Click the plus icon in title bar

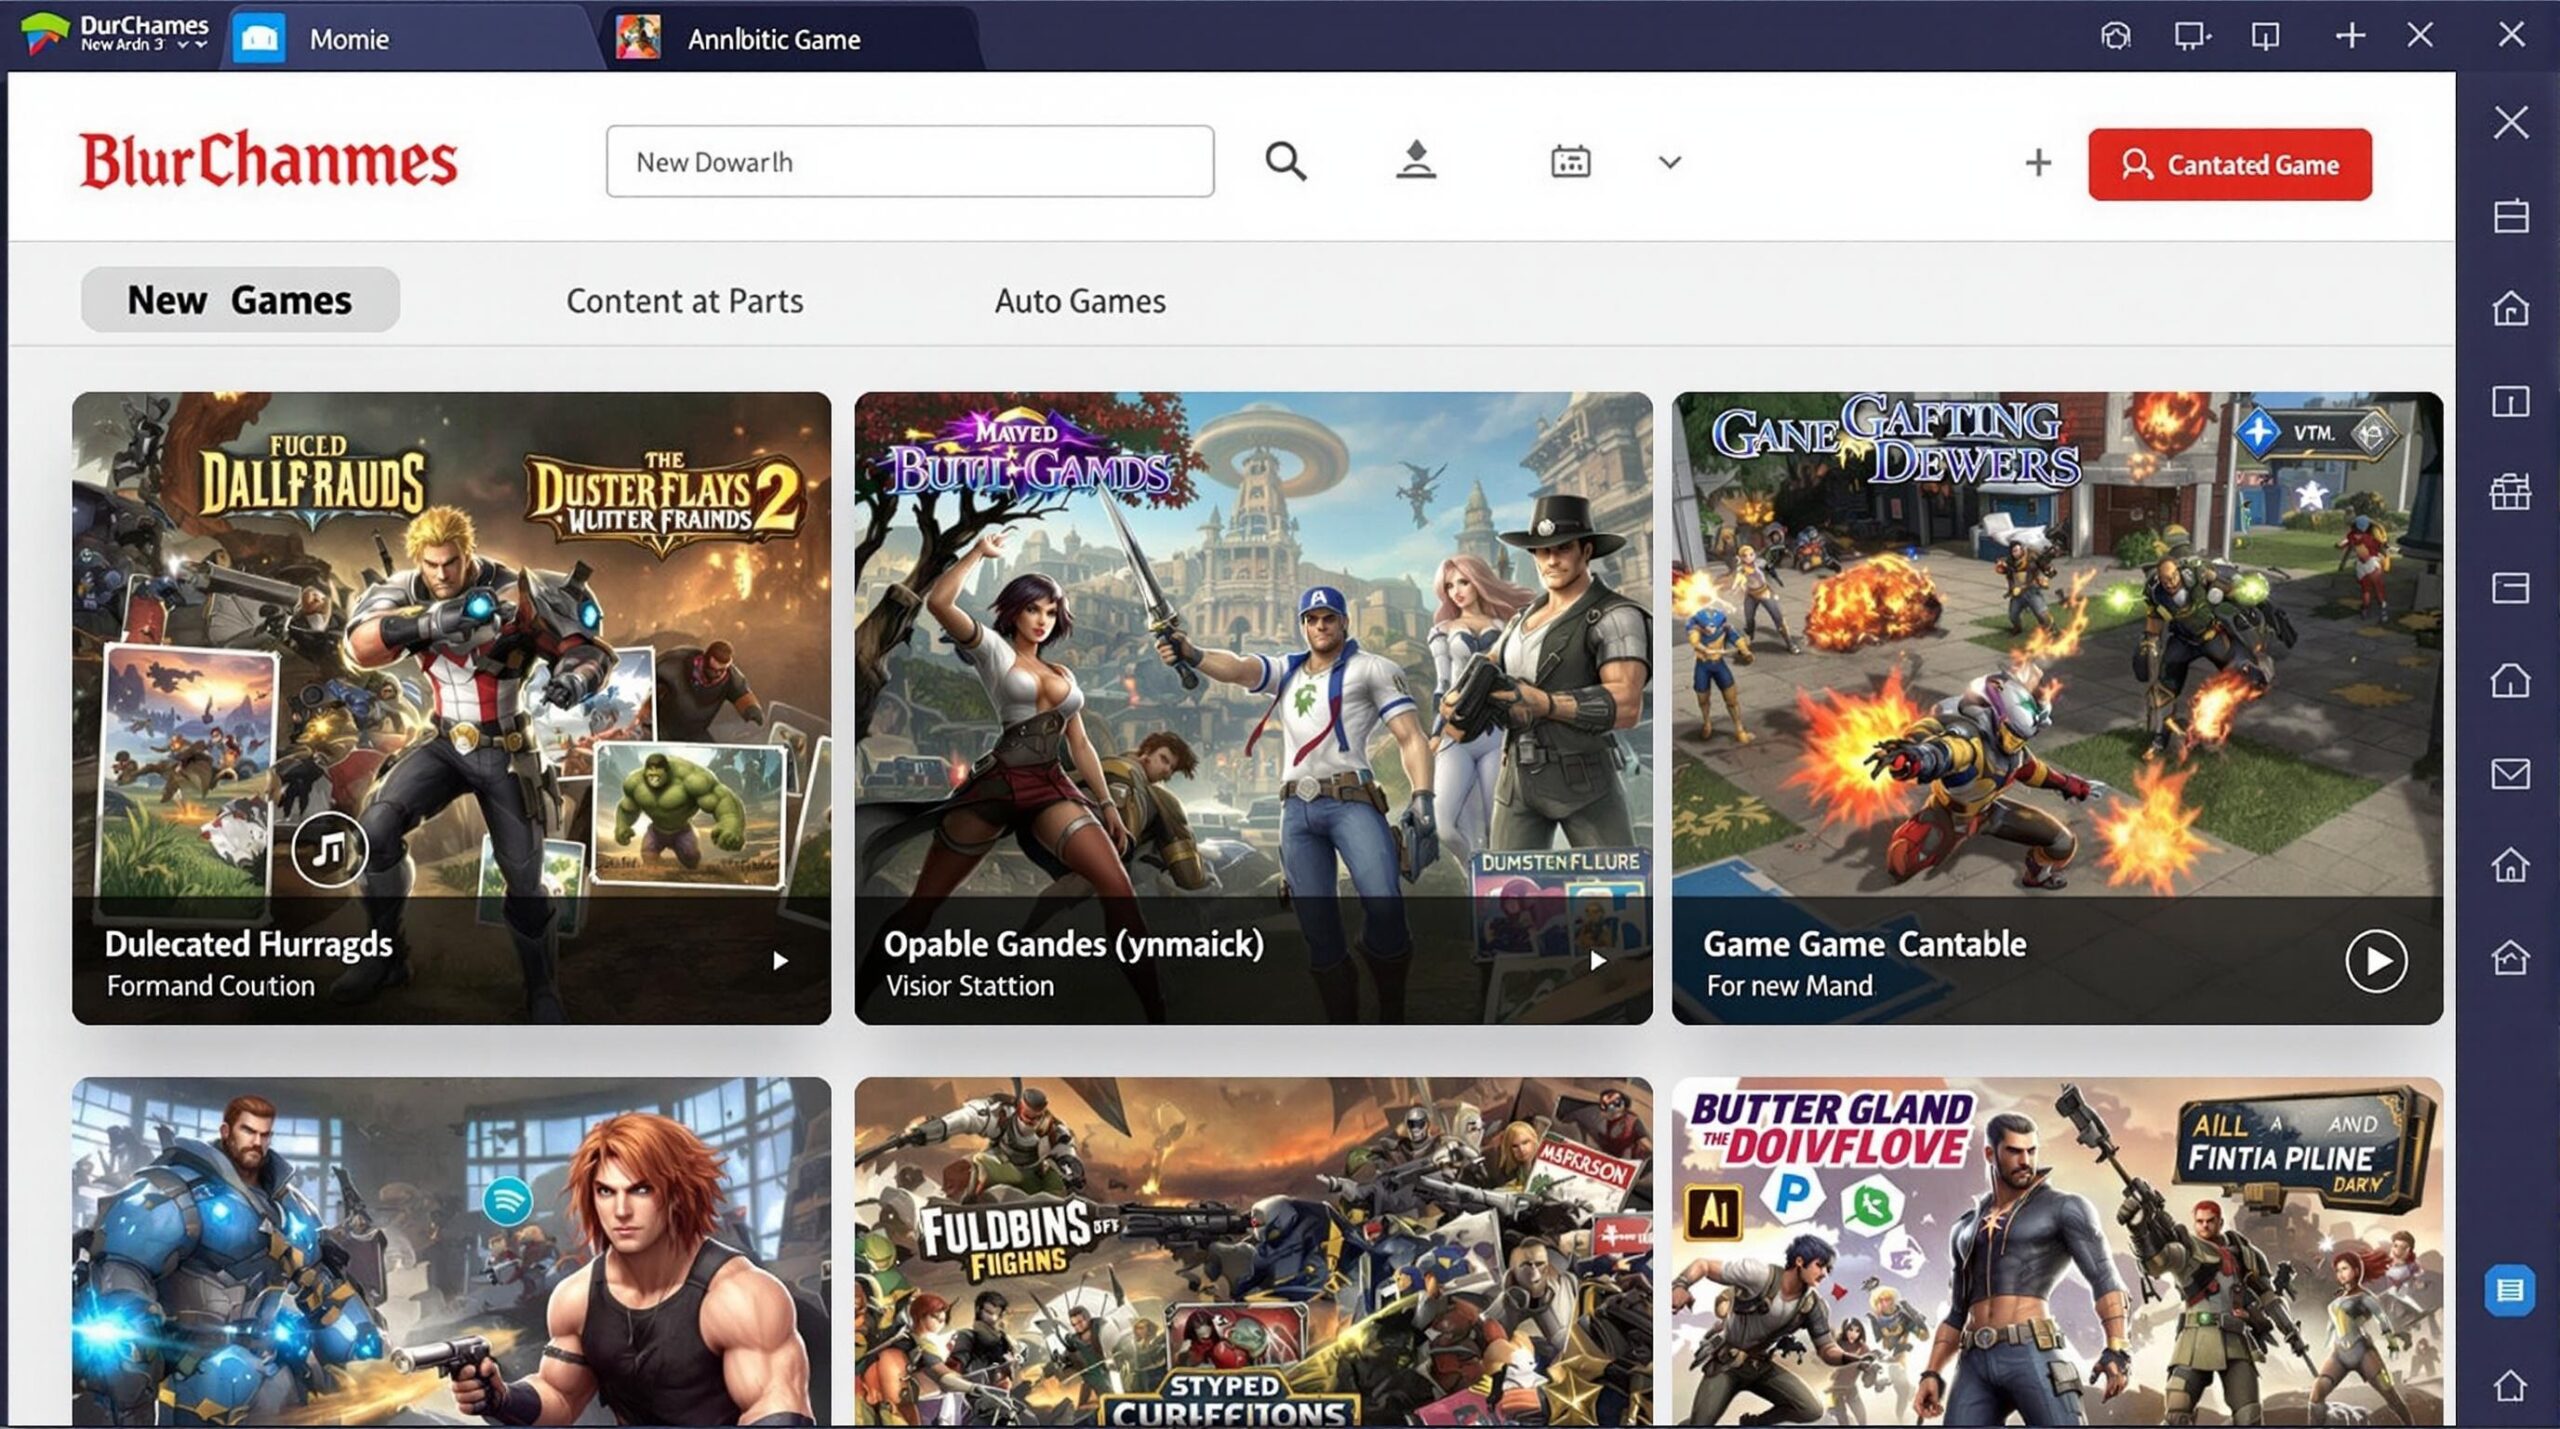pos(2350,37)
